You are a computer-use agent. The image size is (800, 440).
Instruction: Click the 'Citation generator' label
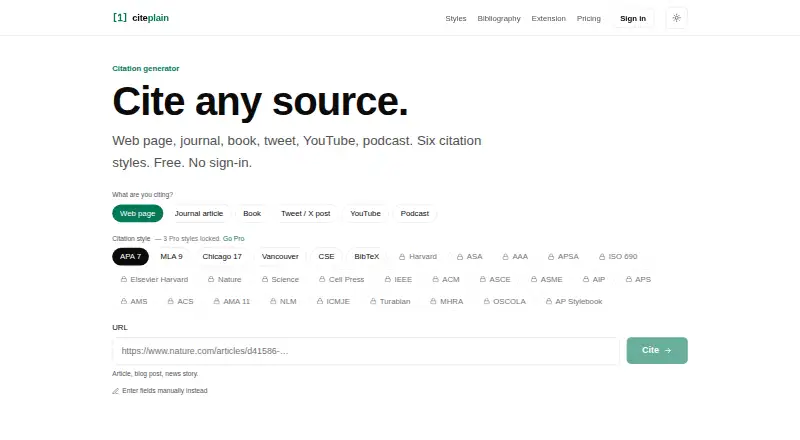pos(145,68)
